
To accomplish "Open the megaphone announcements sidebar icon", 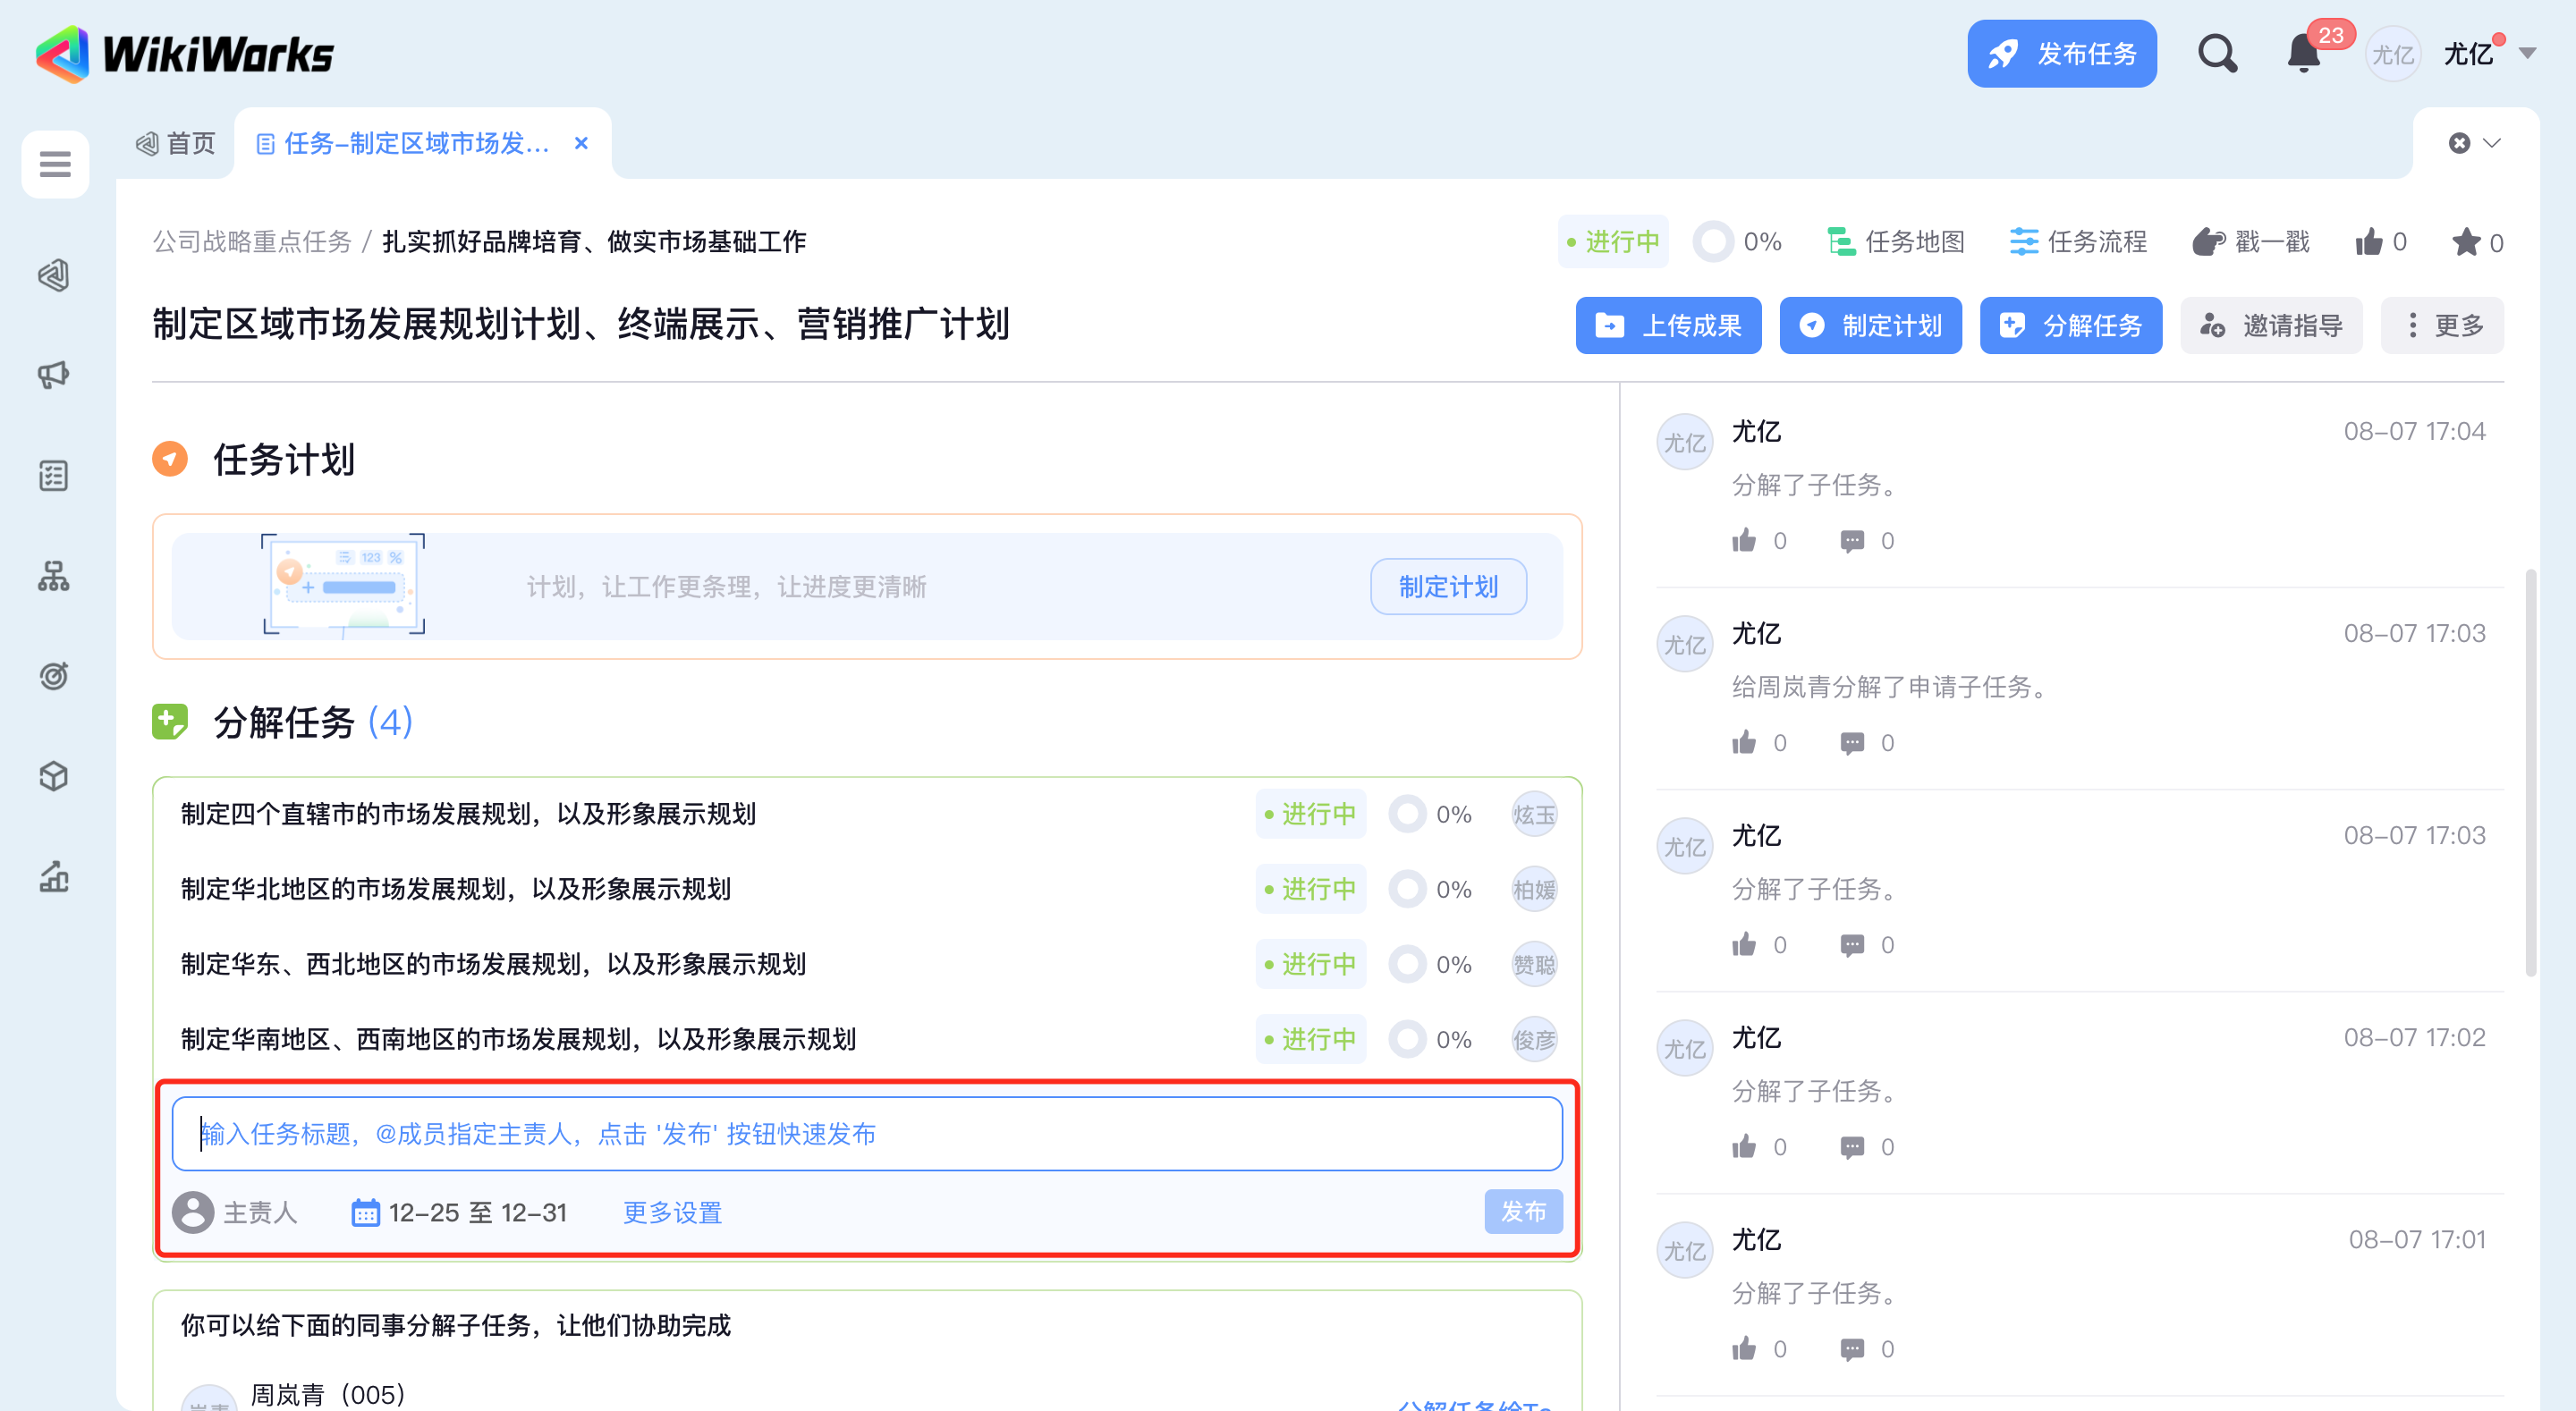I will point(54,375).
